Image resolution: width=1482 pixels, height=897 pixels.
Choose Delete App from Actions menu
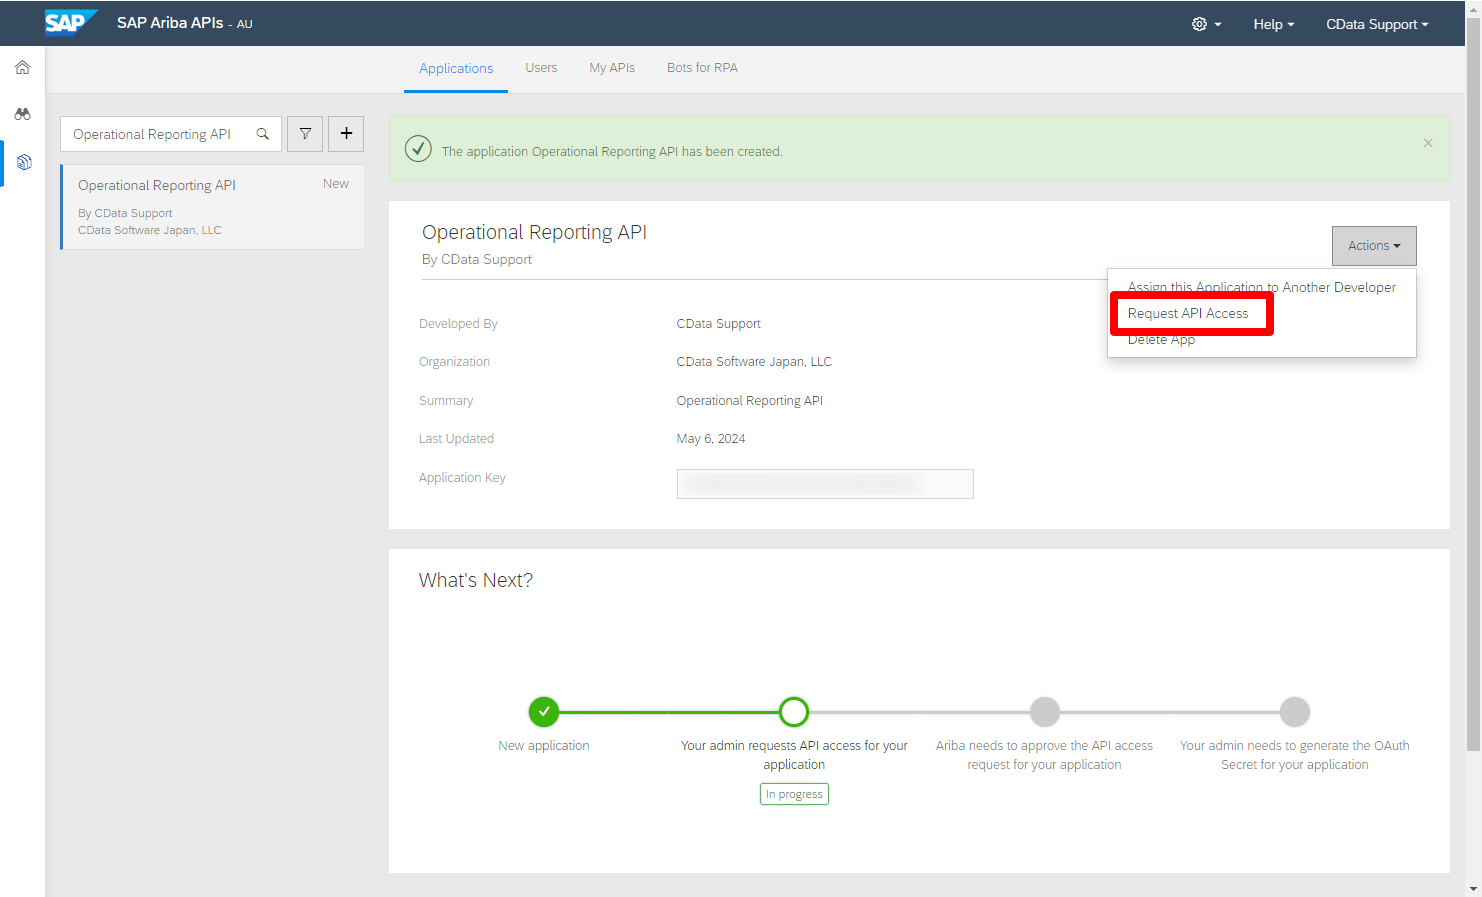point(1162,340)
